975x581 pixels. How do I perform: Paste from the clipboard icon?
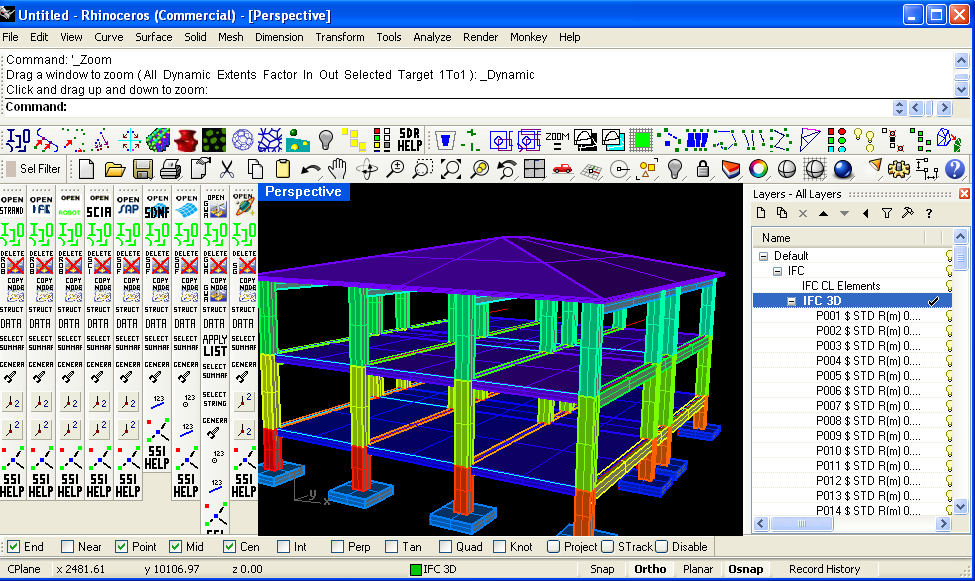click(283, 169)
